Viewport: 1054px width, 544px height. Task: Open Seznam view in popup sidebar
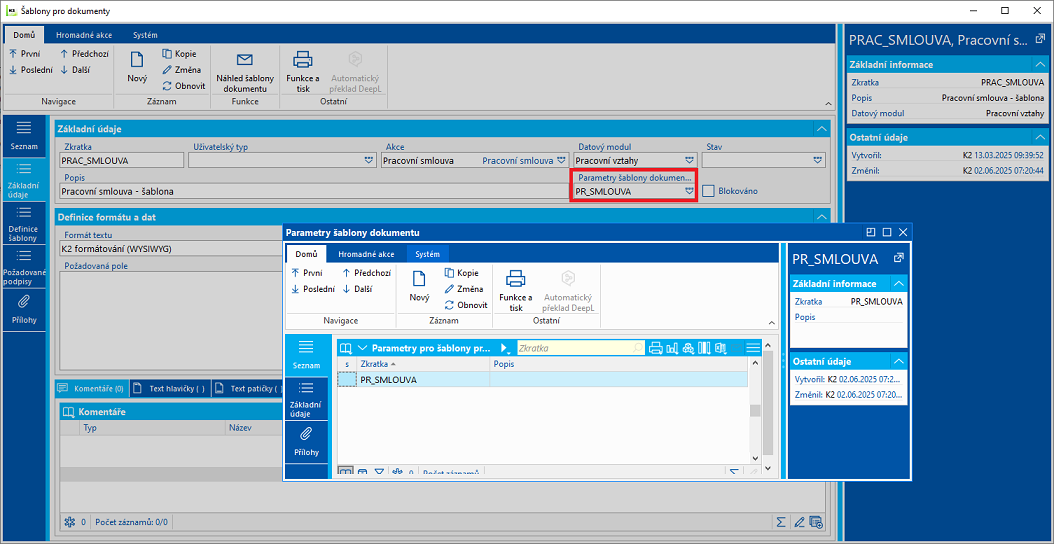[306, 354]
